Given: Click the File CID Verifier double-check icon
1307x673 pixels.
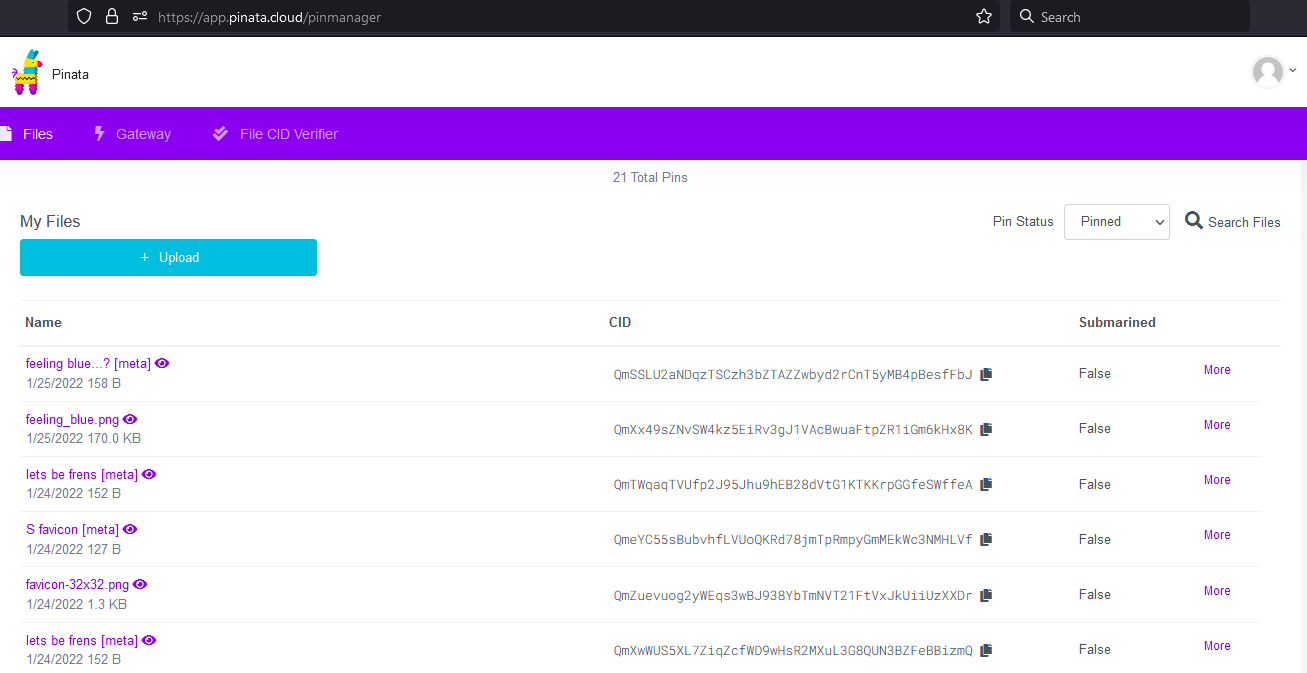Looking at the screenshot, I should [x=221, y=133].
